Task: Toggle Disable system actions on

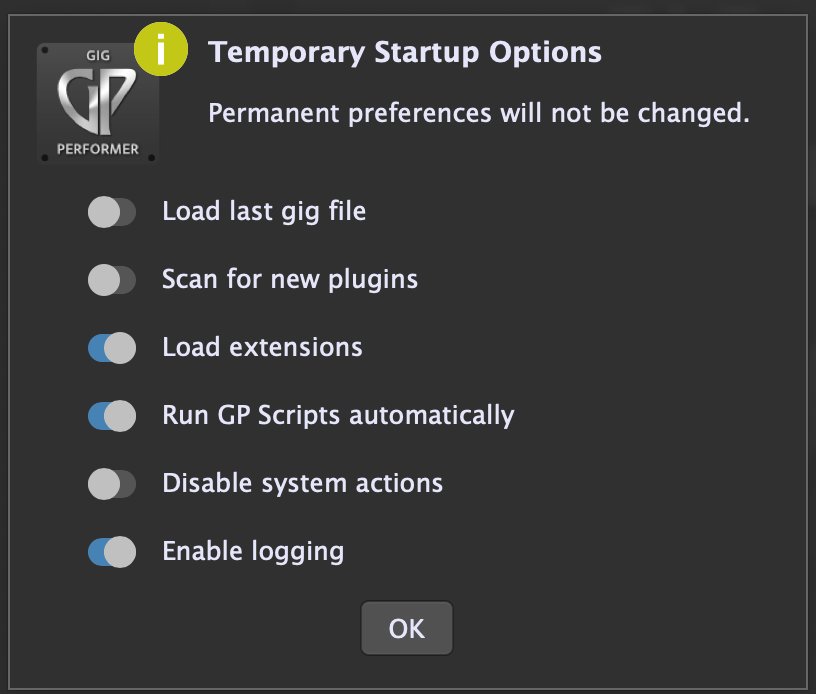Action: point(111,484)
